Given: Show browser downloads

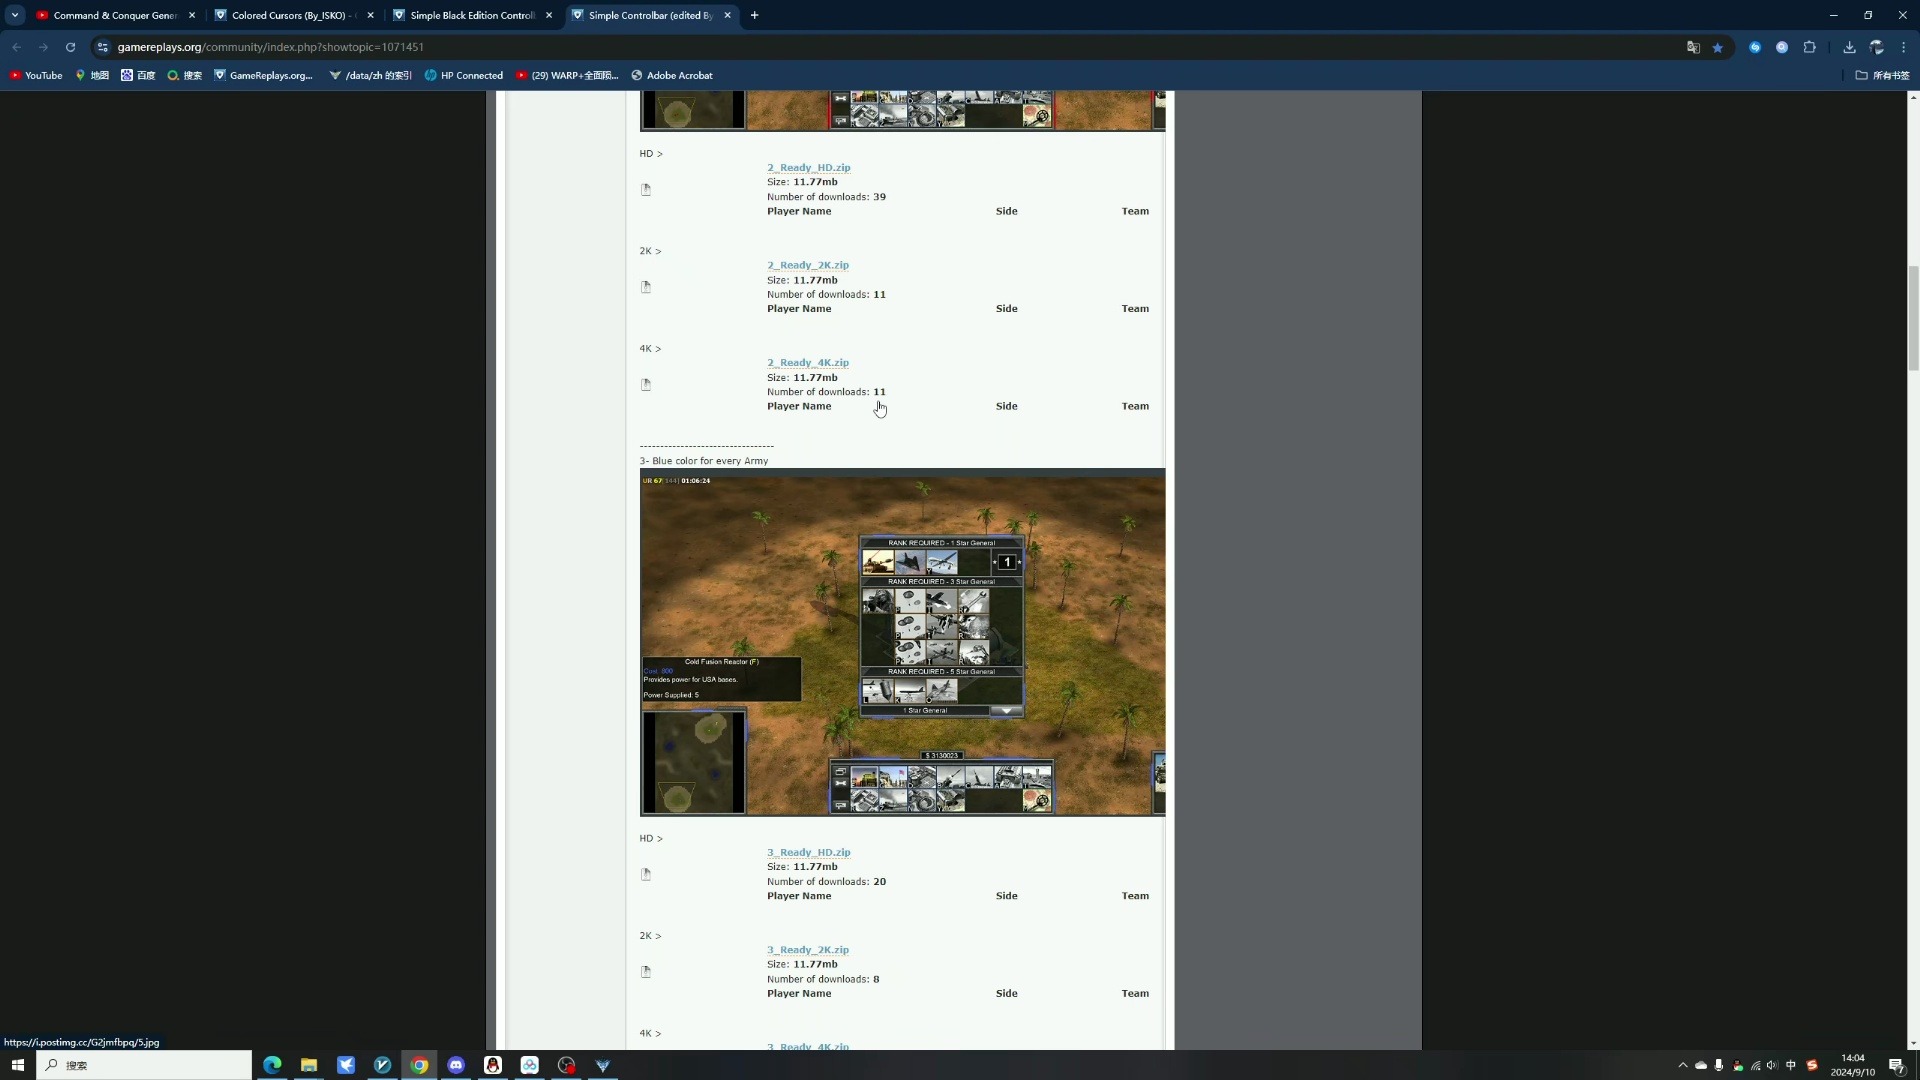Looking at the screenshot, I should click(1850, 47).
